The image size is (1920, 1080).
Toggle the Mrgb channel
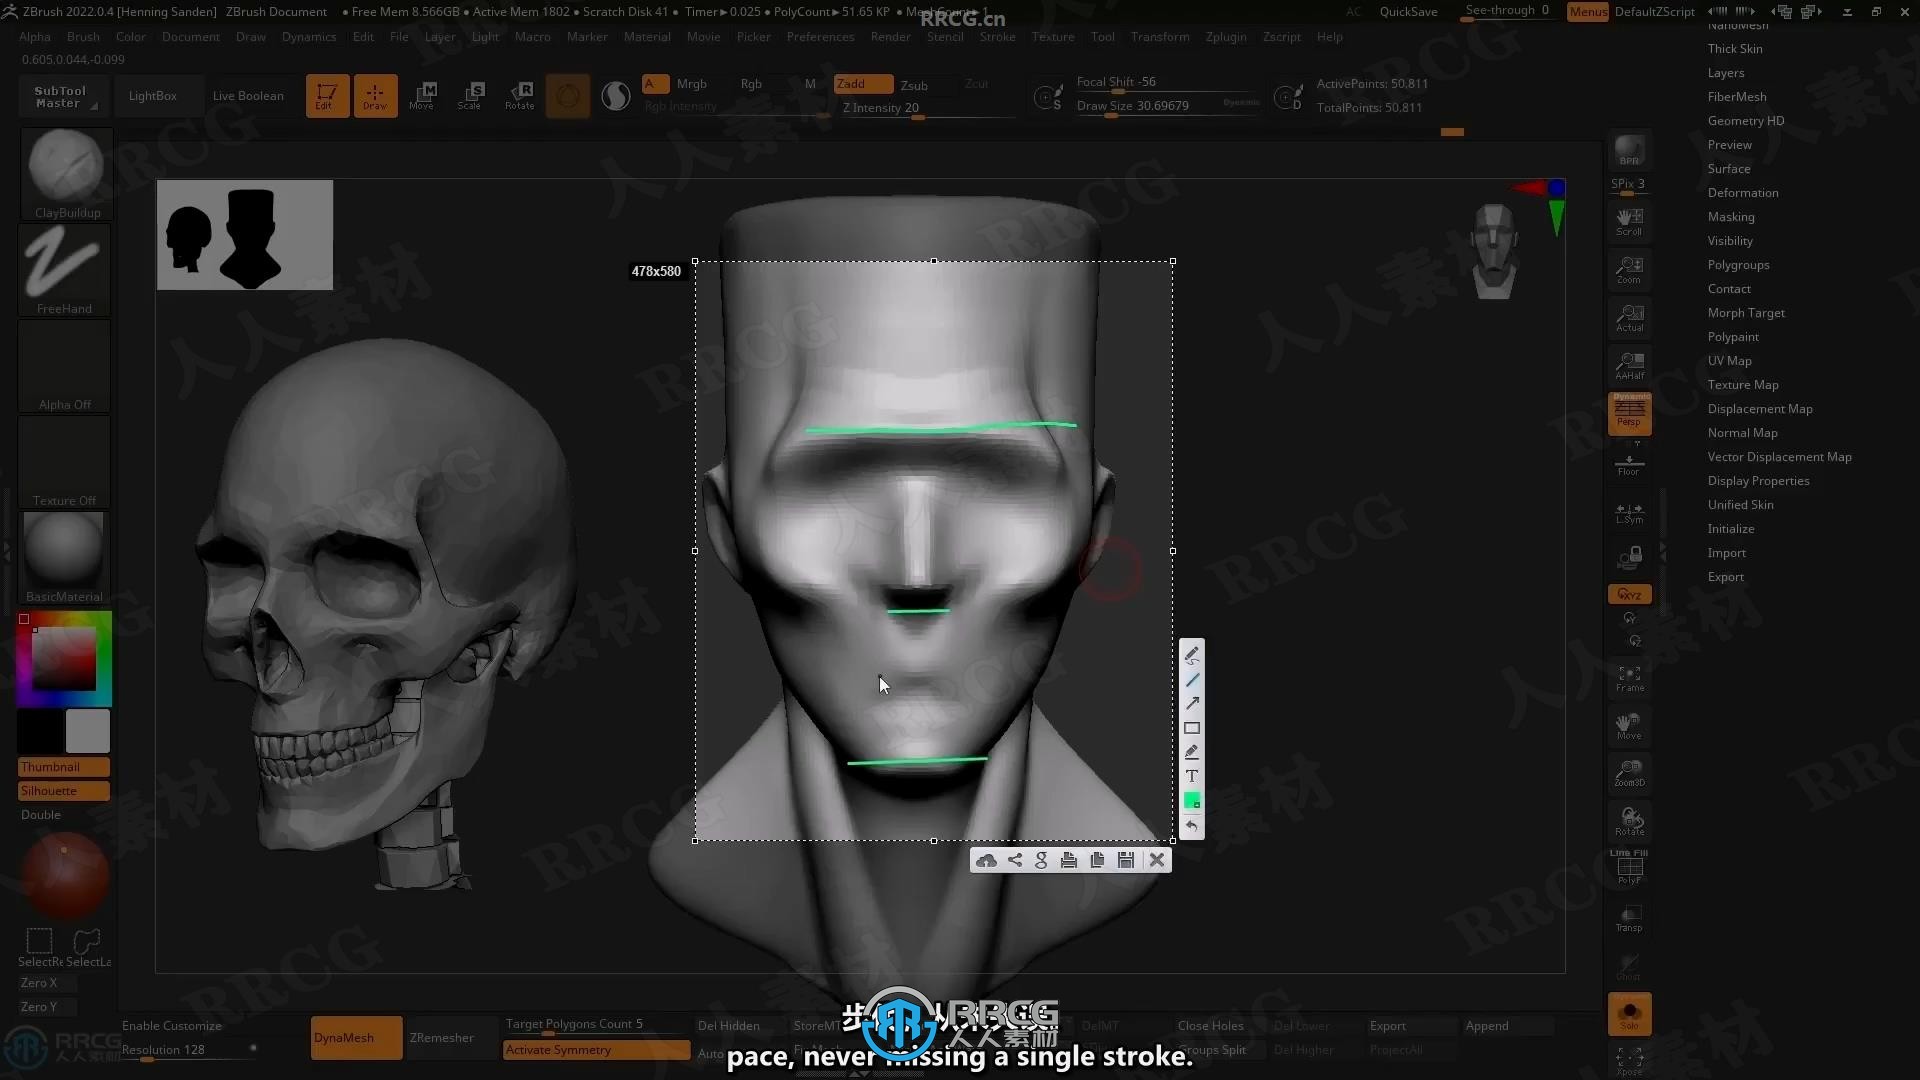pyautogui.click(x=691, y=84)
